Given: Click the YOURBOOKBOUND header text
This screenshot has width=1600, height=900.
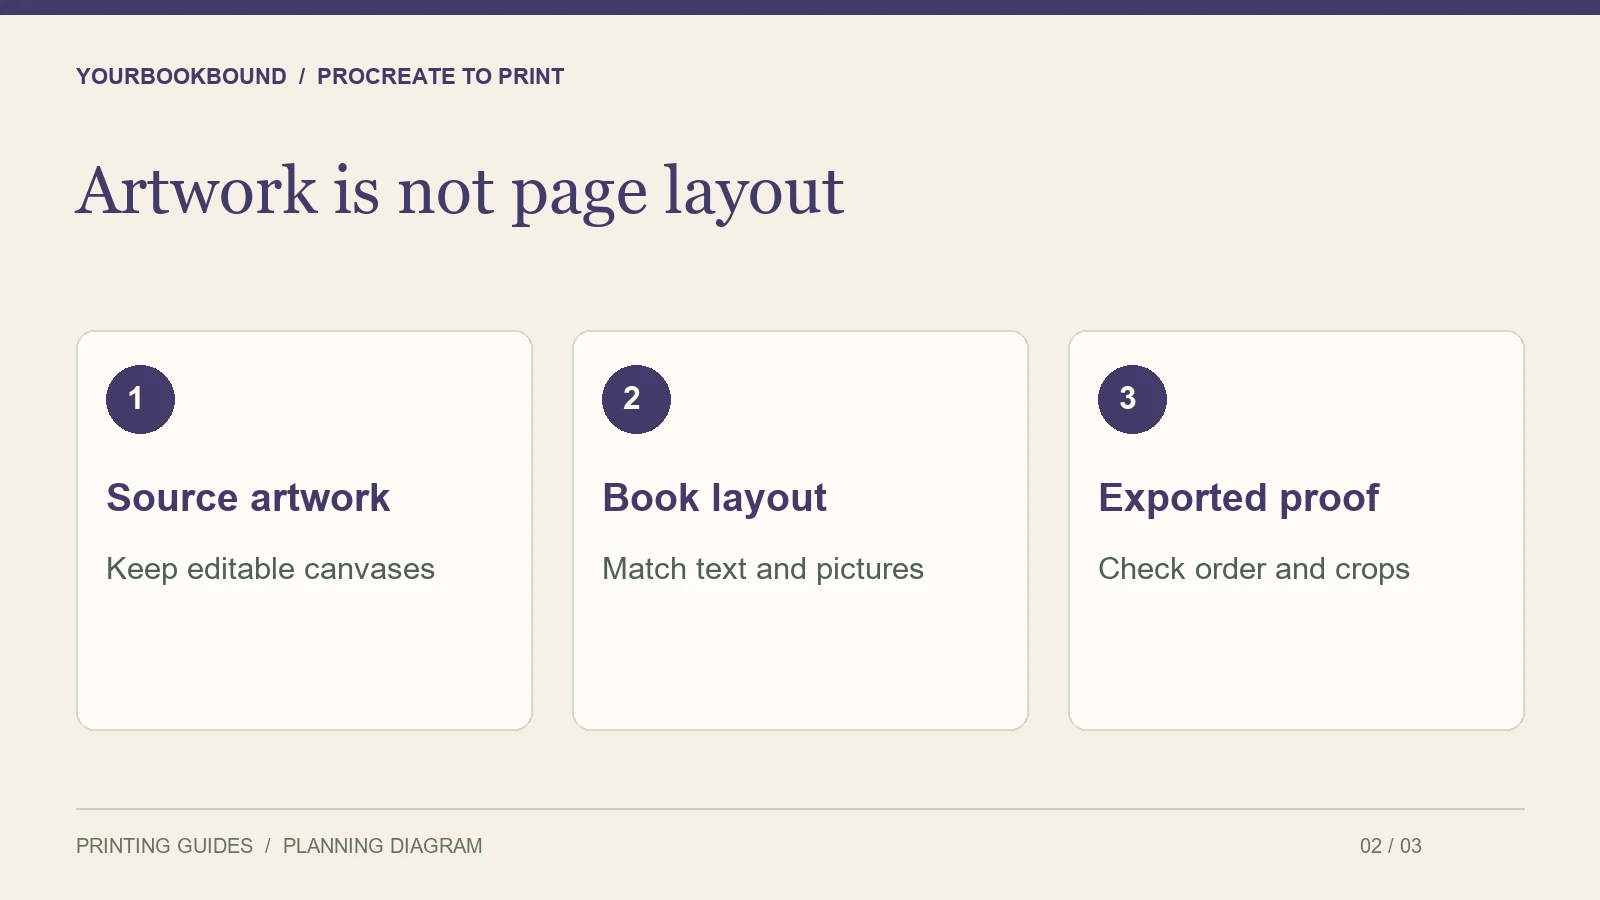Looking at the screenshot, I should (181, 77).
